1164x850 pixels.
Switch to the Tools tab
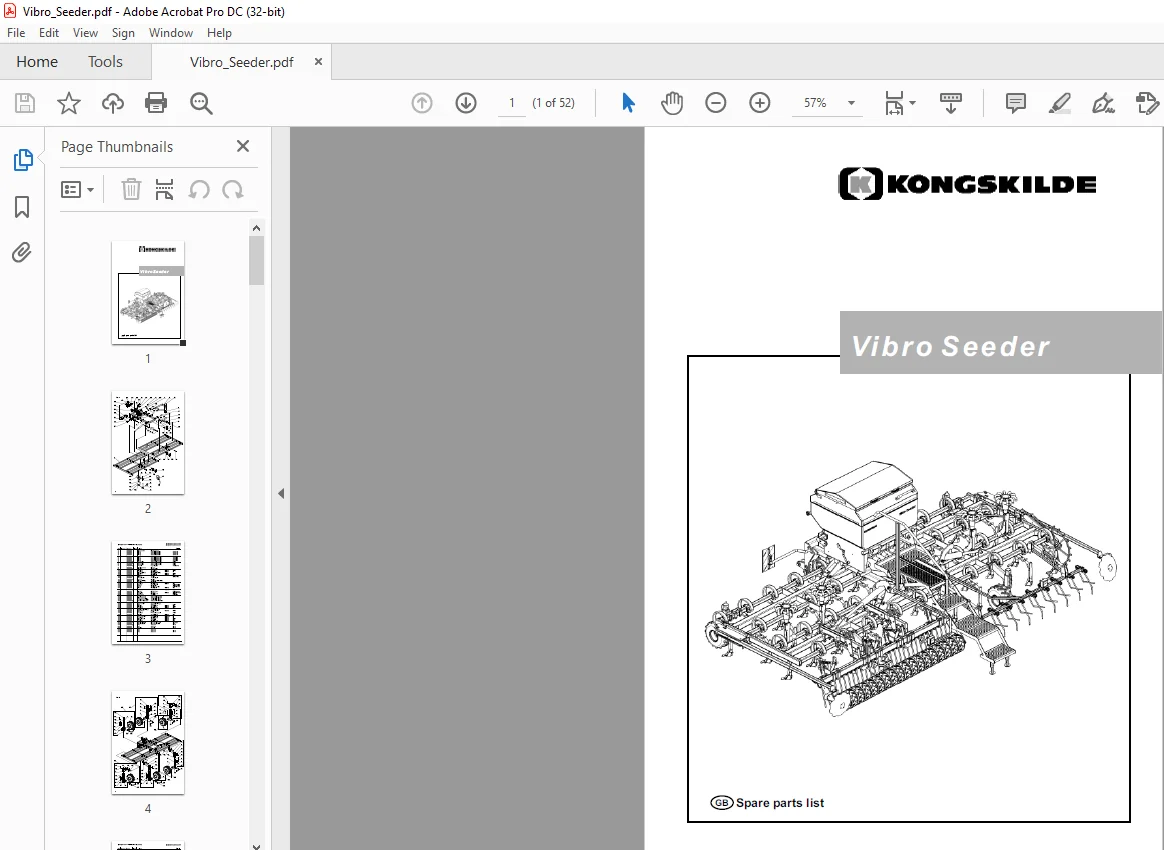click(x=105, y=62)
